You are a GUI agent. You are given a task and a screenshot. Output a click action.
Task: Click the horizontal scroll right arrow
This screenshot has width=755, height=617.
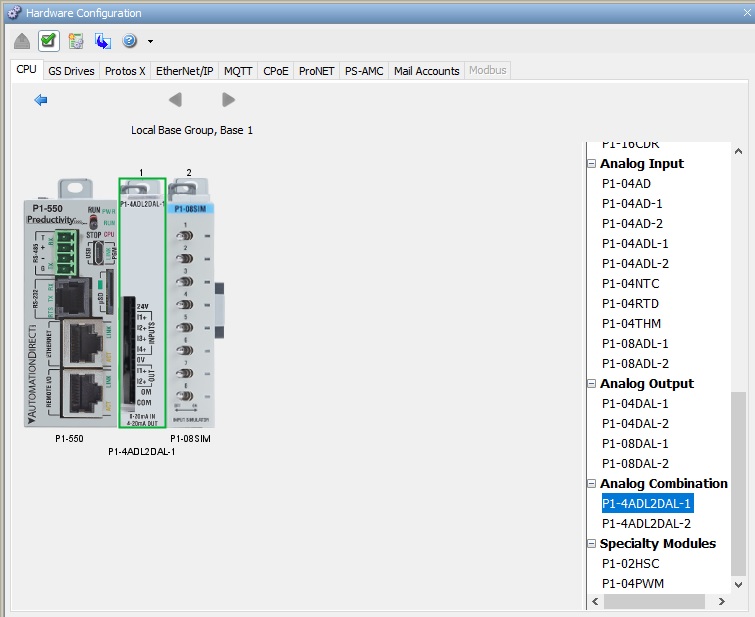click(721, 601)
